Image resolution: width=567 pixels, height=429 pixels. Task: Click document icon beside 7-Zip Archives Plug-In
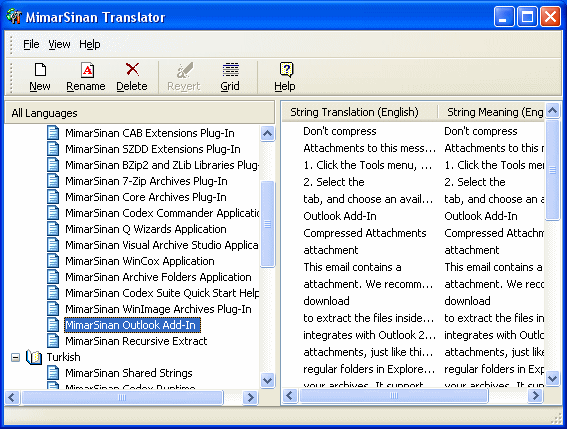coord(53,181)
